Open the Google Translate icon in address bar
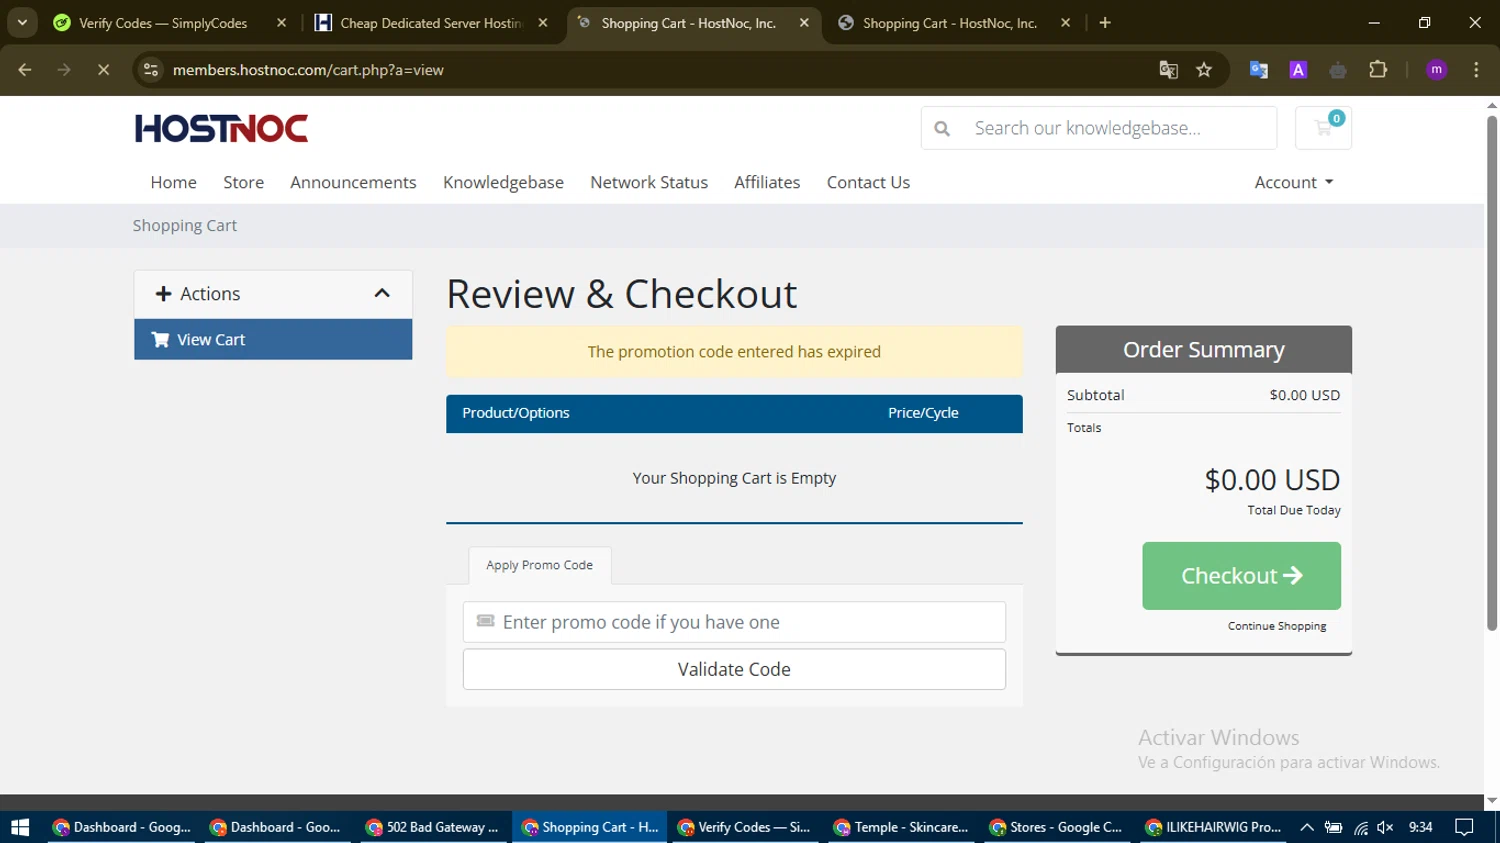 click(1168, 69)
